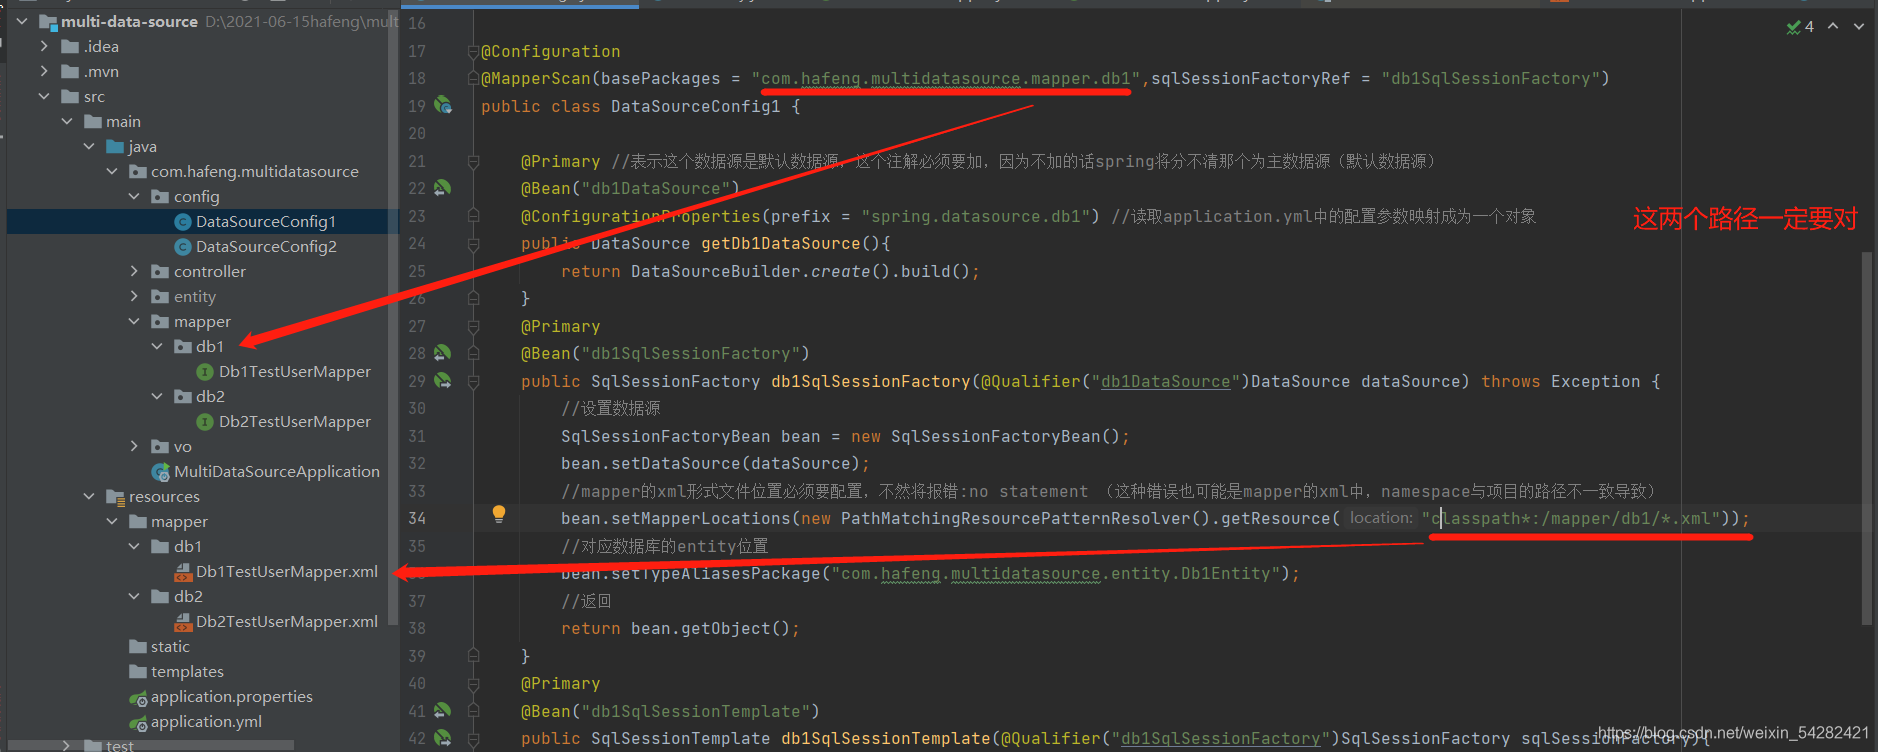Viewport: 1878px width, 752px height.
Task: Click bean gutter icon on line 22
Action: point(442,187)
